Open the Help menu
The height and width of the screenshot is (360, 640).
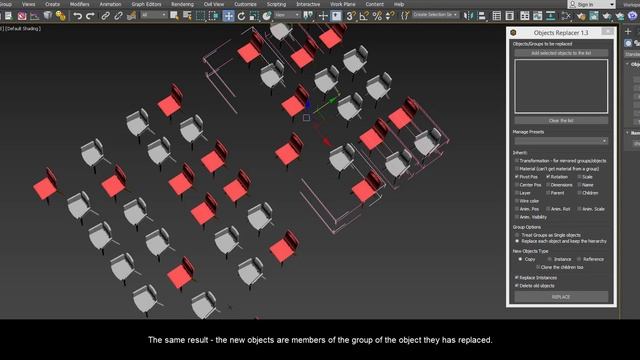tap(399, 4)
